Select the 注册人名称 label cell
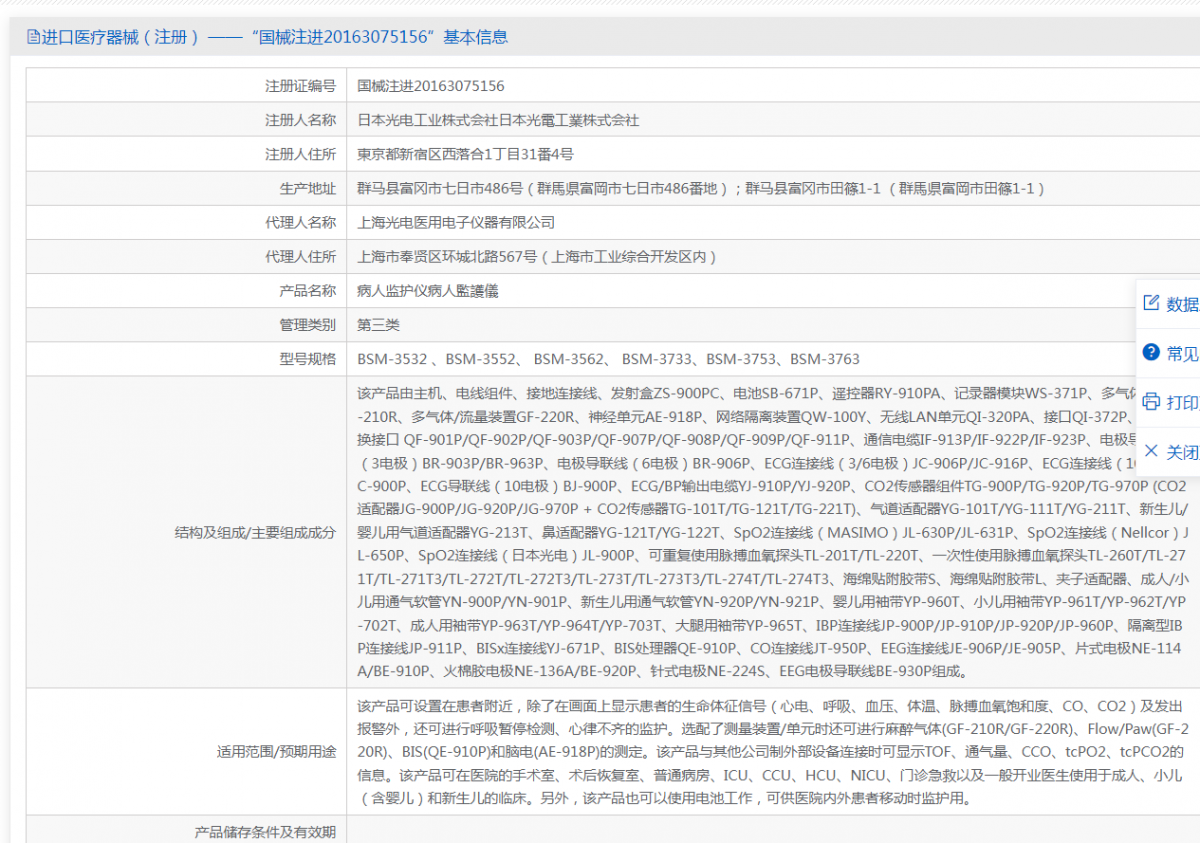The width and height of the screenshot is (1200, 843). [186, 120]
